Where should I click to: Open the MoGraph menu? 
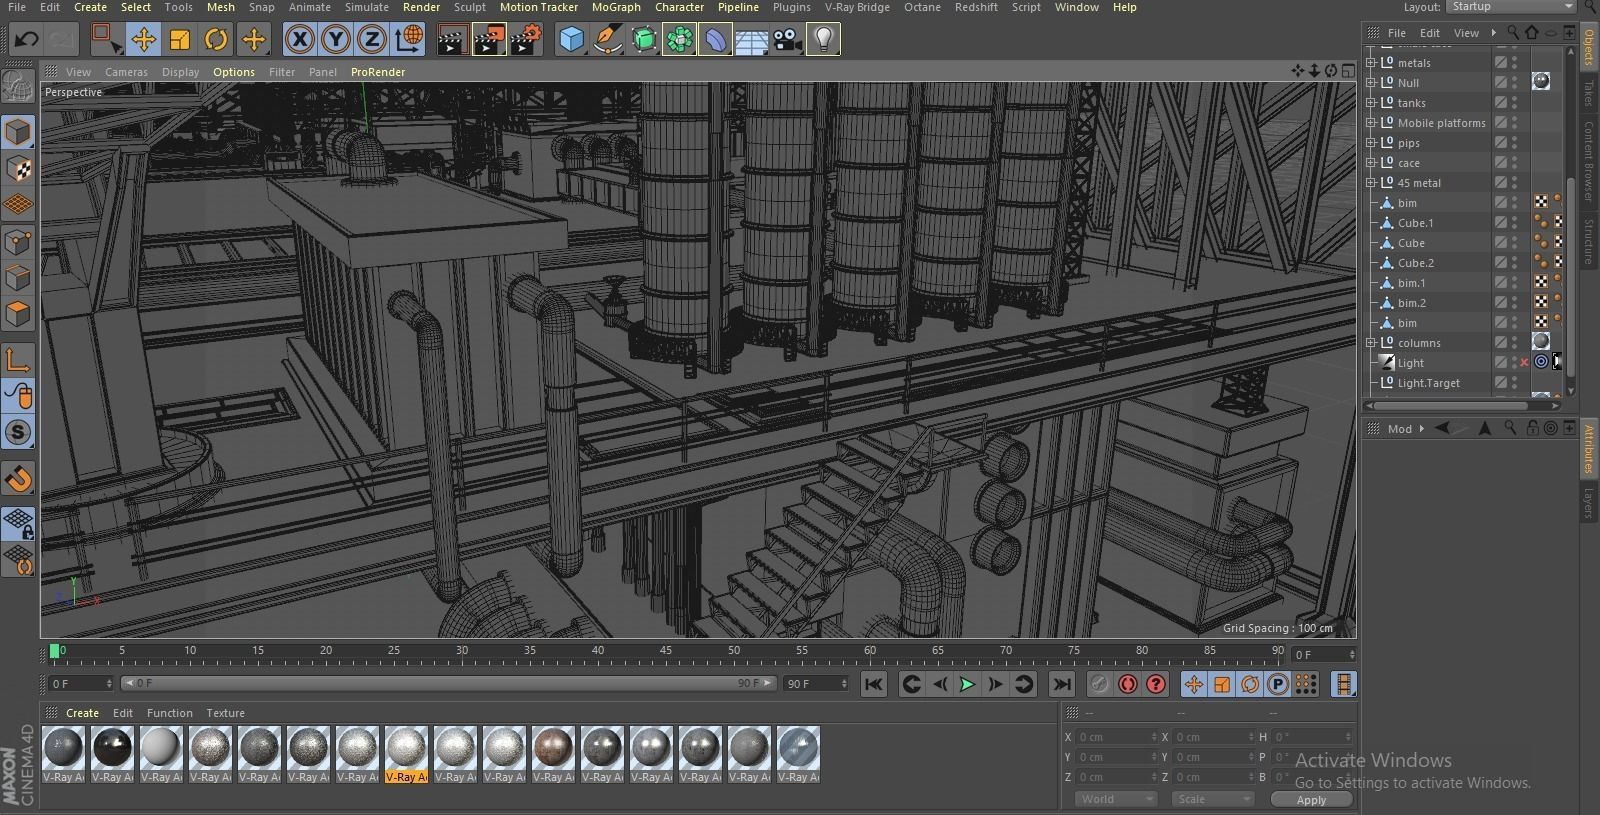click(616, 7)
